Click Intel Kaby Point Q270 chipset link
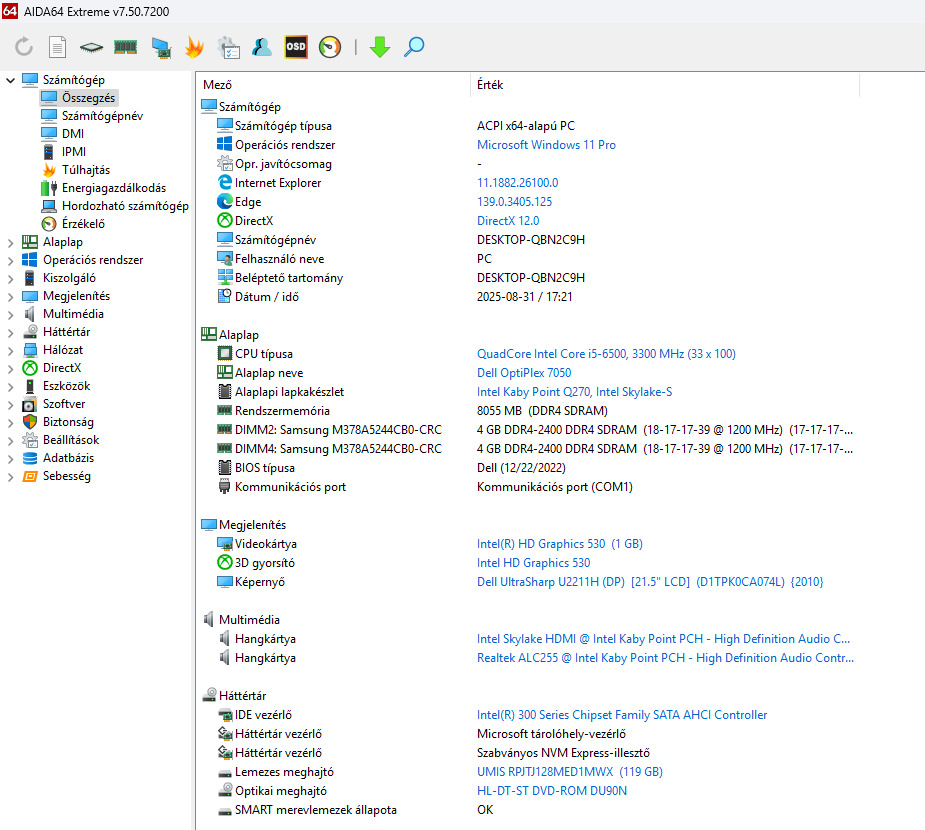Screen dimensions: 925x830 pos(575,392)
